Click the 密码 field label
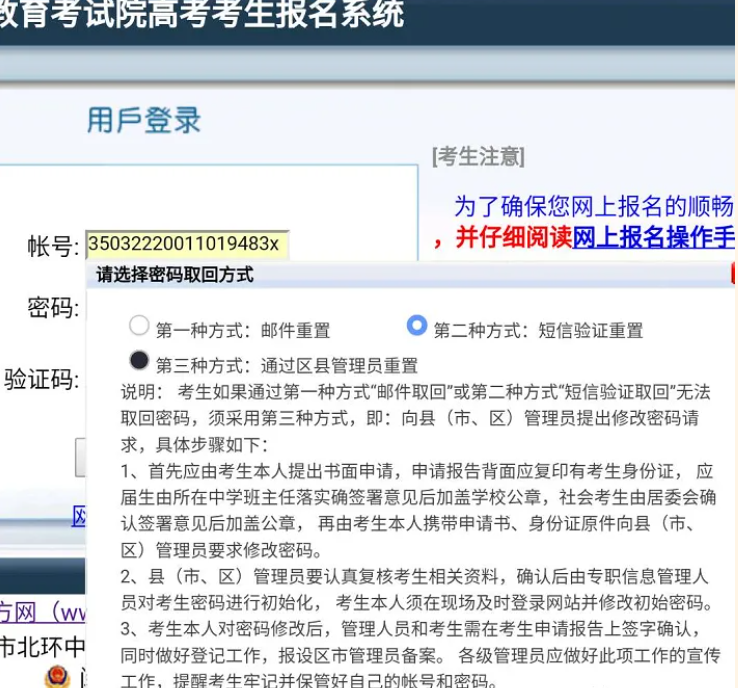Viewport: 738px width, 688px height. pyautogui.click(x=53, y=308)
